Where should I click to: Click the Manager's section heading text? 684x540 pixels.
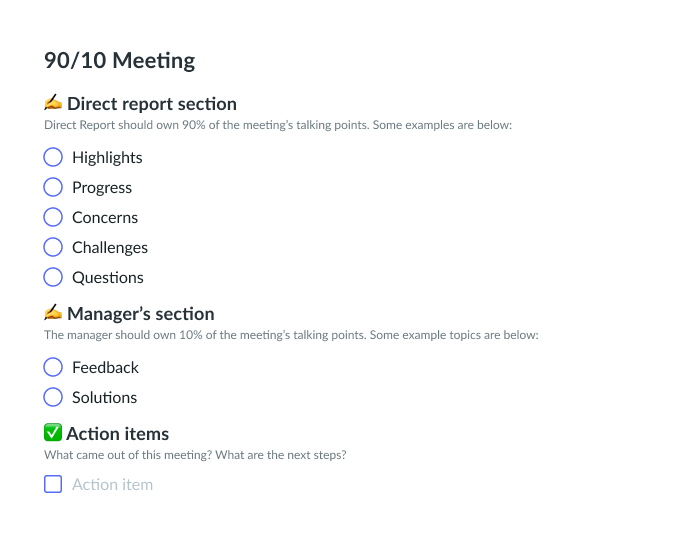(140, 313)
